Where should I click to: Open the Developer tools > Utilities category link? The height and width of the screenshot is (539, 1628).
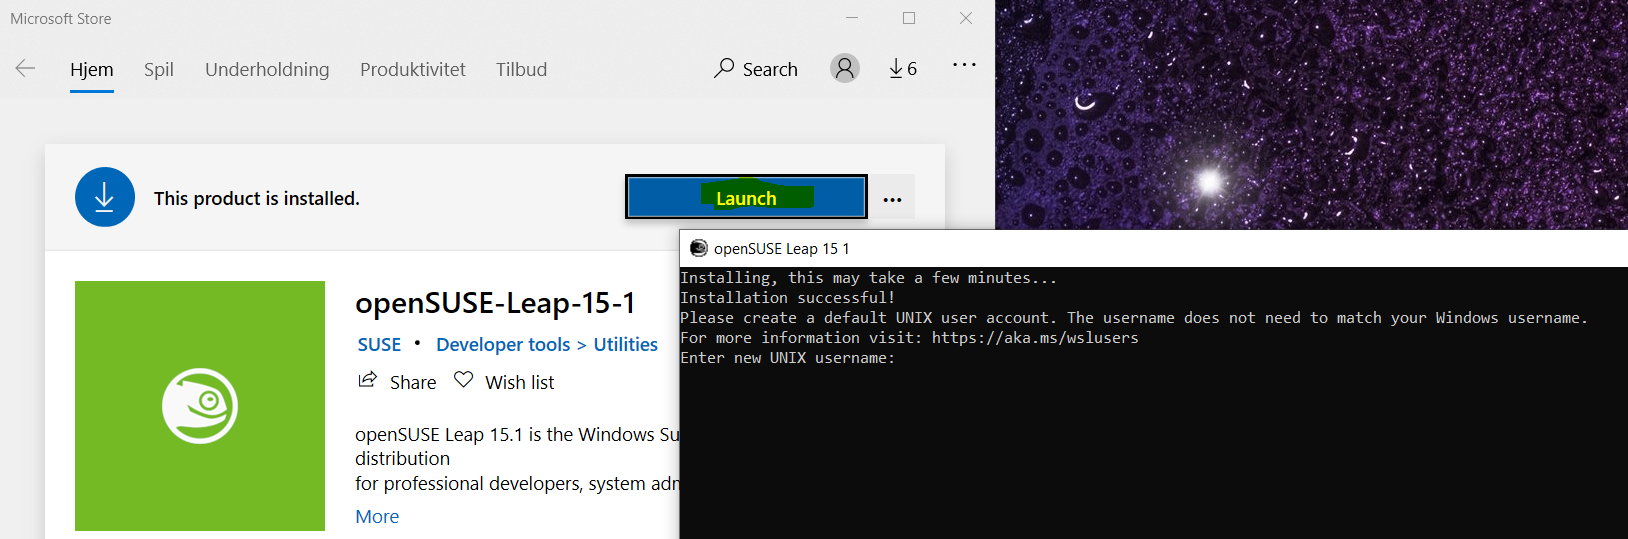(547, 344)
